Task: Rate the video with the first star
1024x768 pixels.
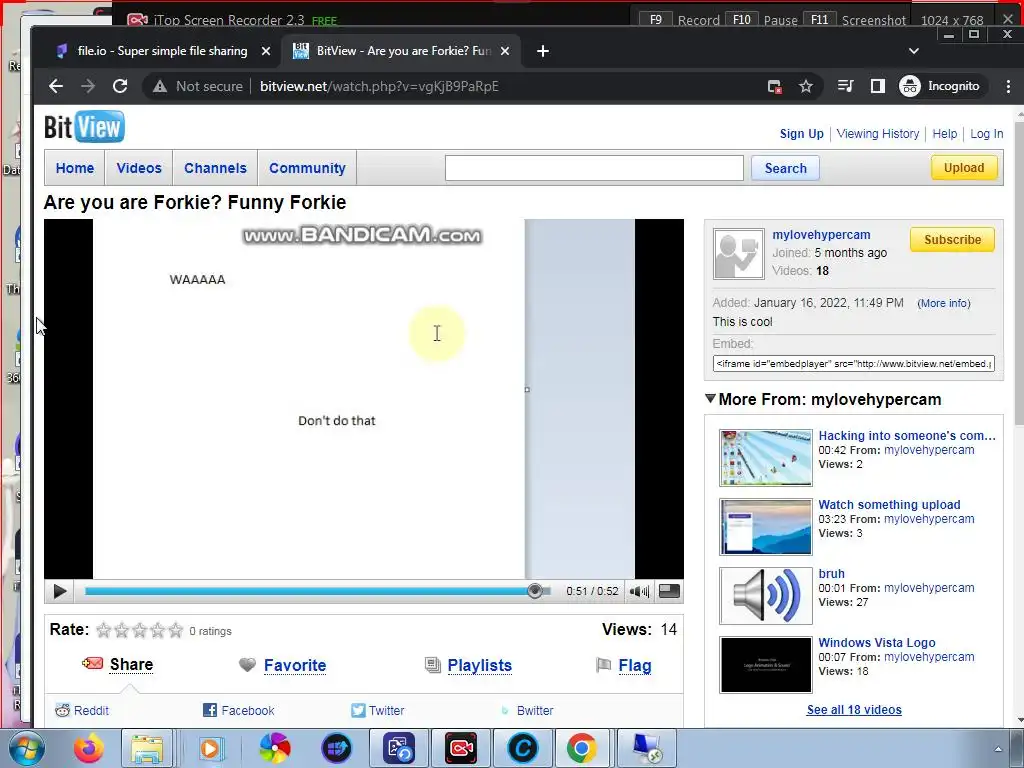Action: tap(103, 630)
